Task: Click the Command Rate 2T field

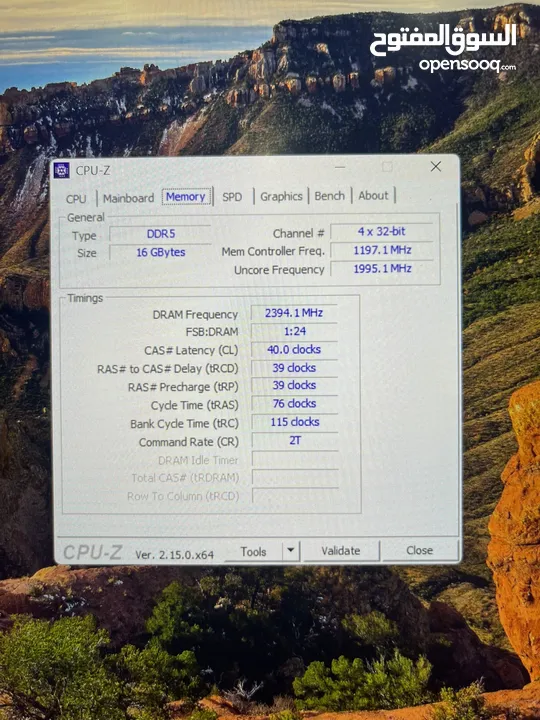Action: (294, 441)
